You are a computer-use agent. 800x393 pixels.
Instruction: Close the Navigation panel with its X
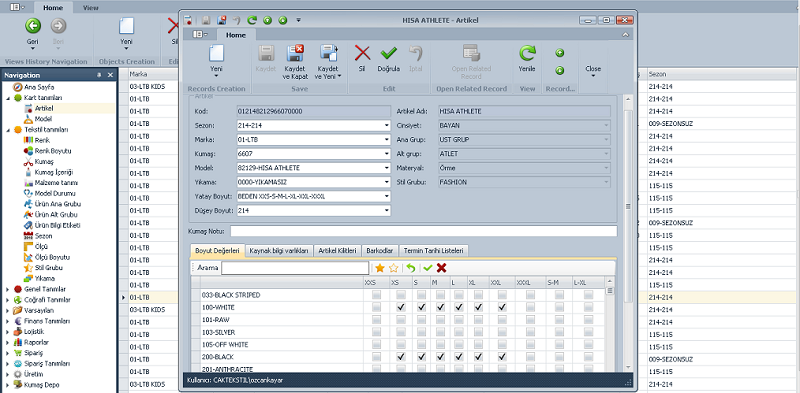click(110, 75)
